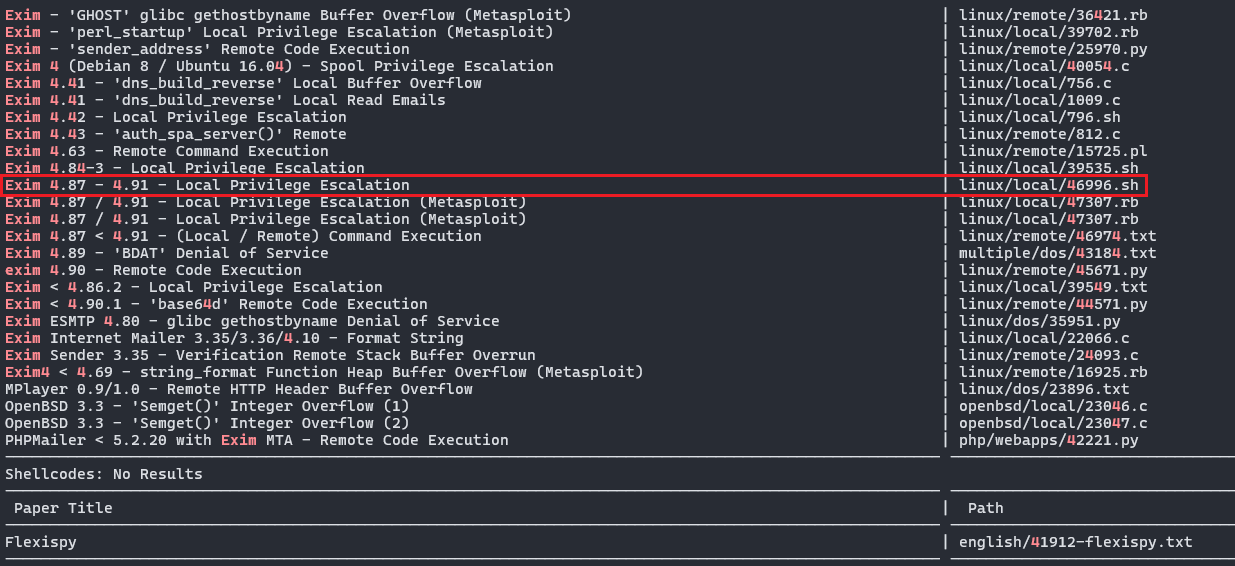Click the 'sender_address' Remote Code Execution entry
The height and width of the screenshot is (566, 1235).
click(x=207, y=49)
